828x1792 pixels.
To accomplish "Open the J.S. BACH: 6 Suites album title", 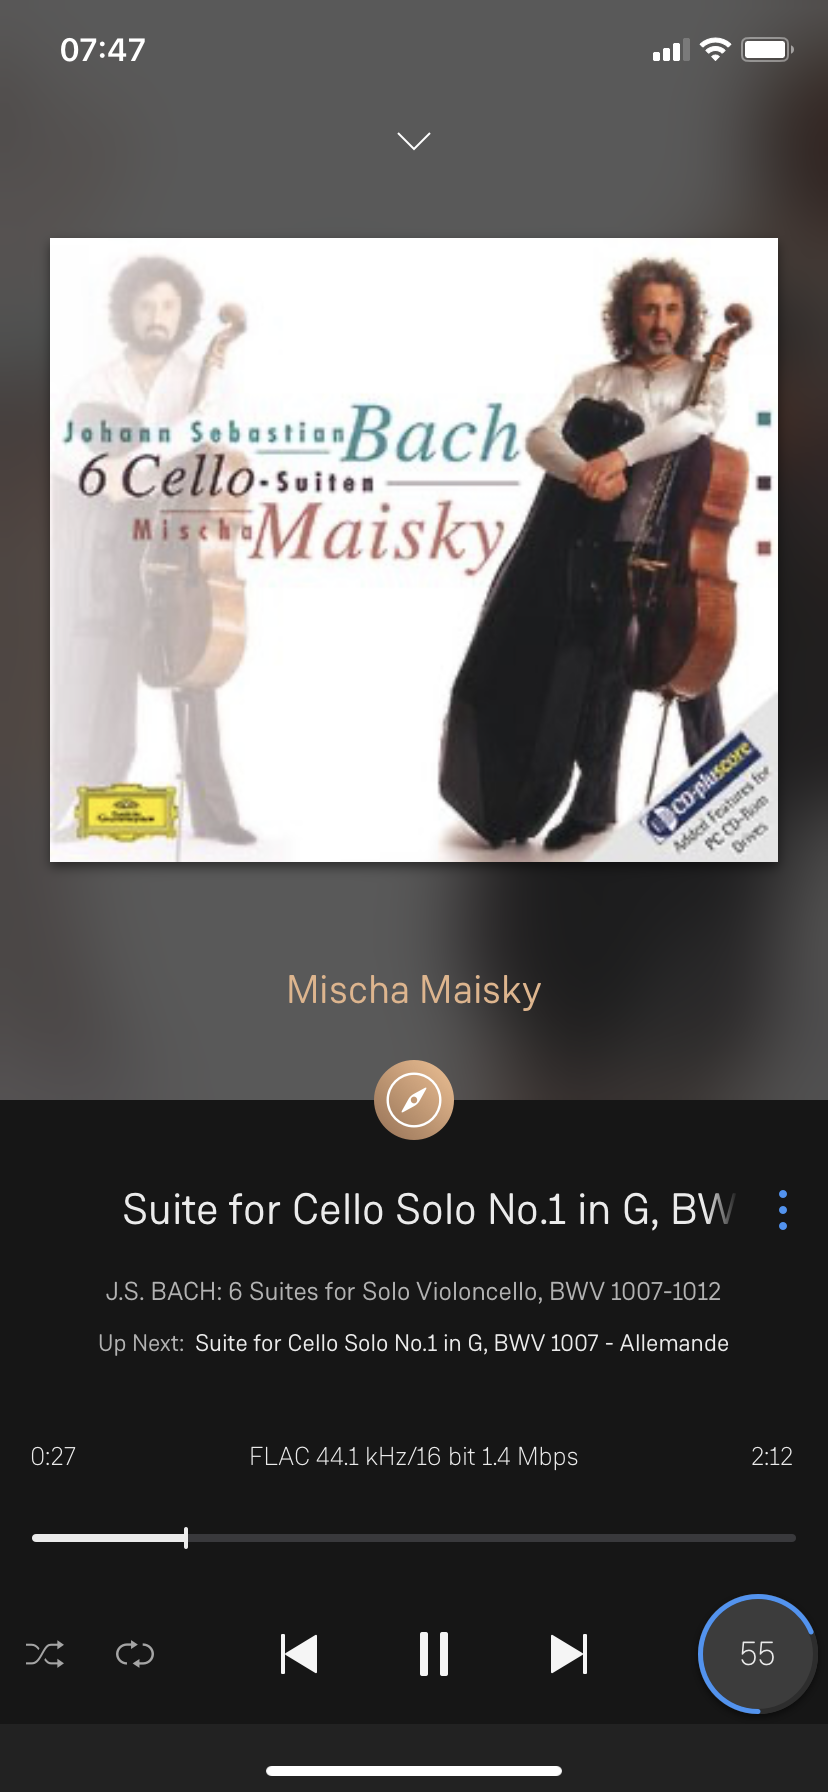I will click(414, 1291).
